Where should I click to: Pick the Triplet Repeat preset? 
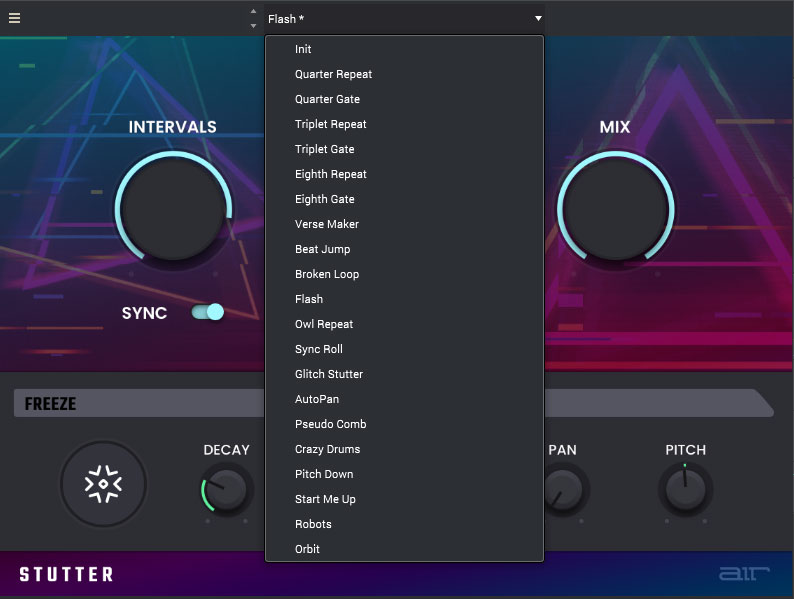point(404,124)
